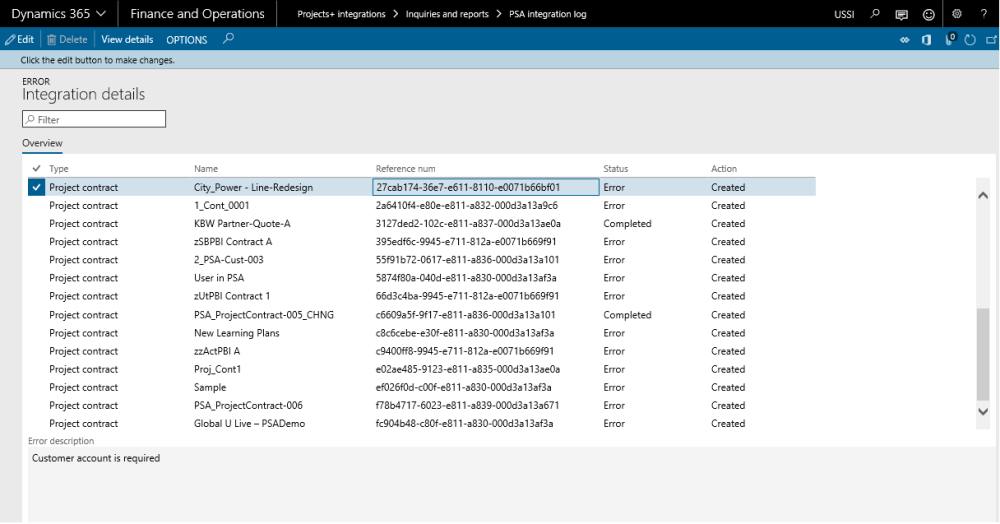Click the help question mark icon
Screen dimensions: 1000x524
984,14
